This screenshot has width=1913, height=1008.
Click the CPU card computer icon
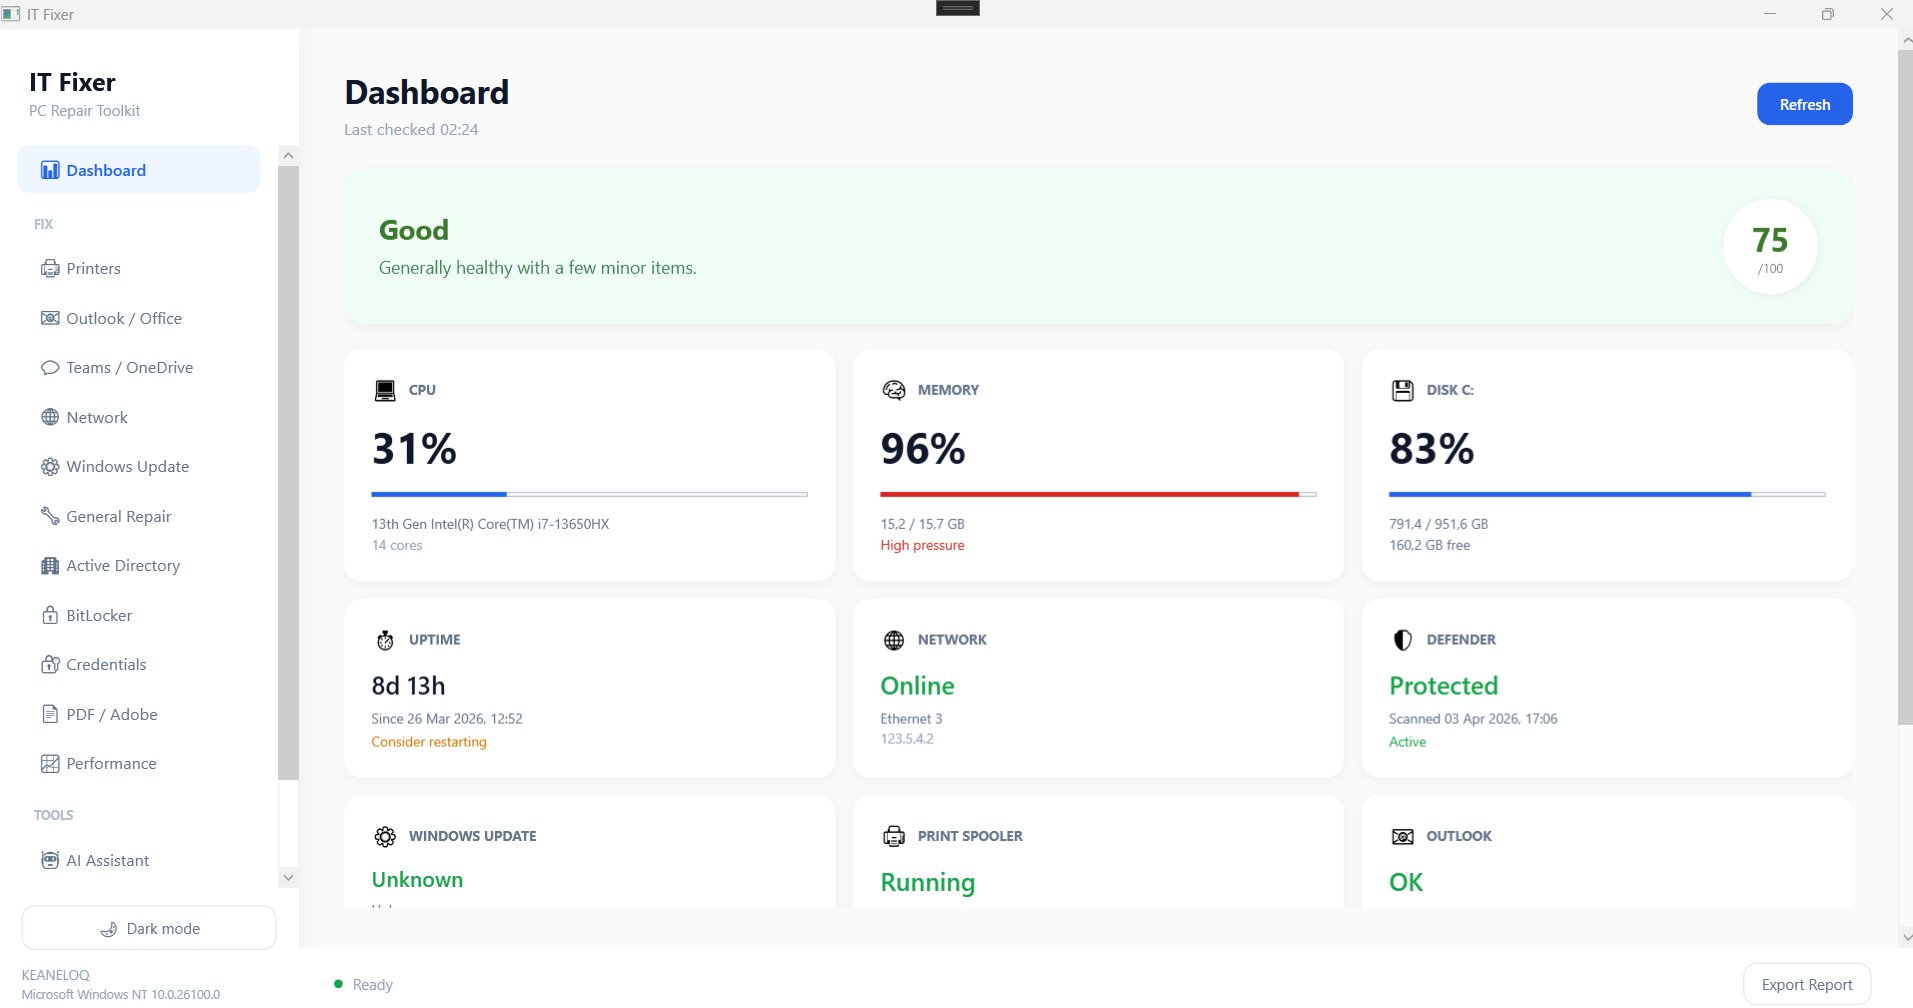click(x=385, y=390)
